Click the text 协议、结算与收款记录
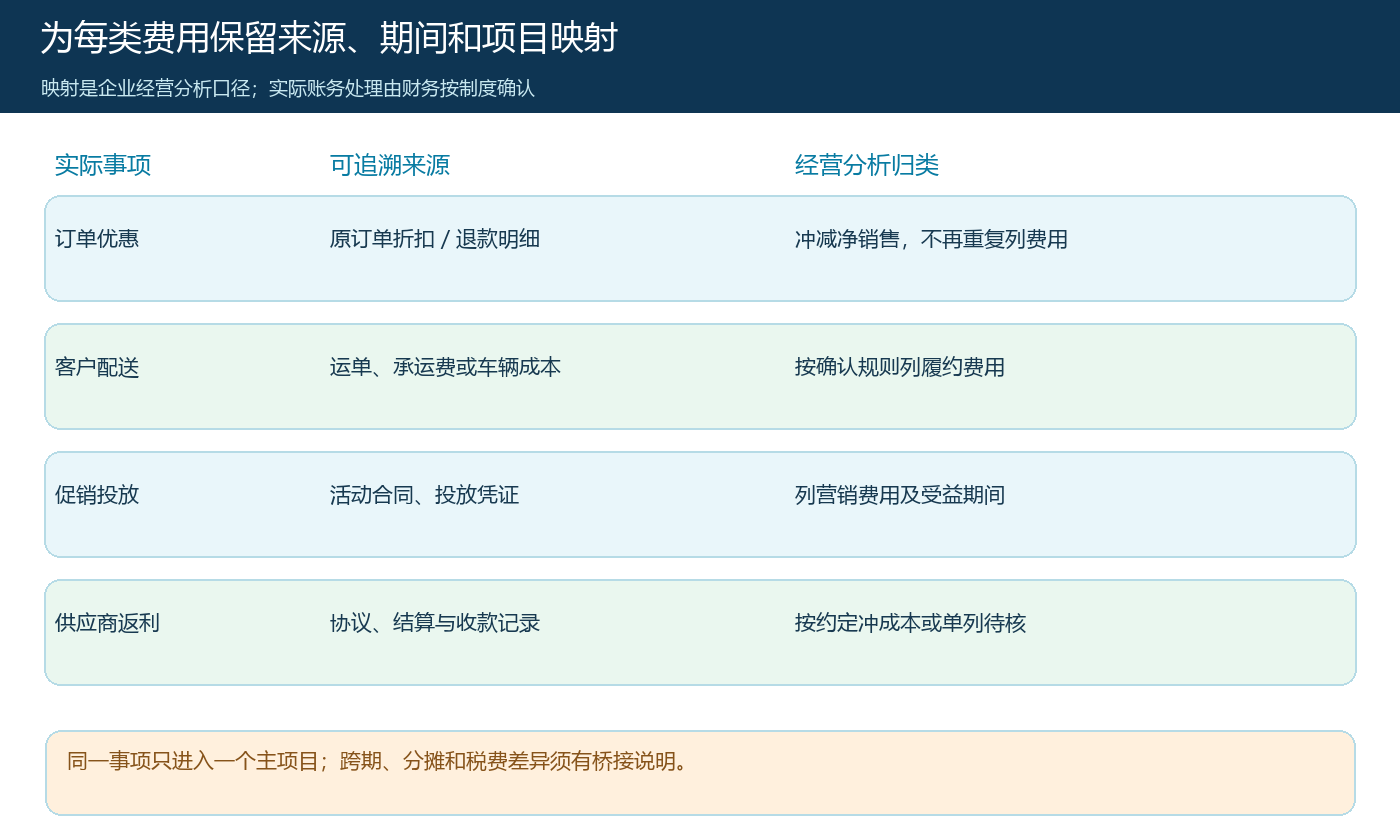The image size is (1400, 840). 435,623
